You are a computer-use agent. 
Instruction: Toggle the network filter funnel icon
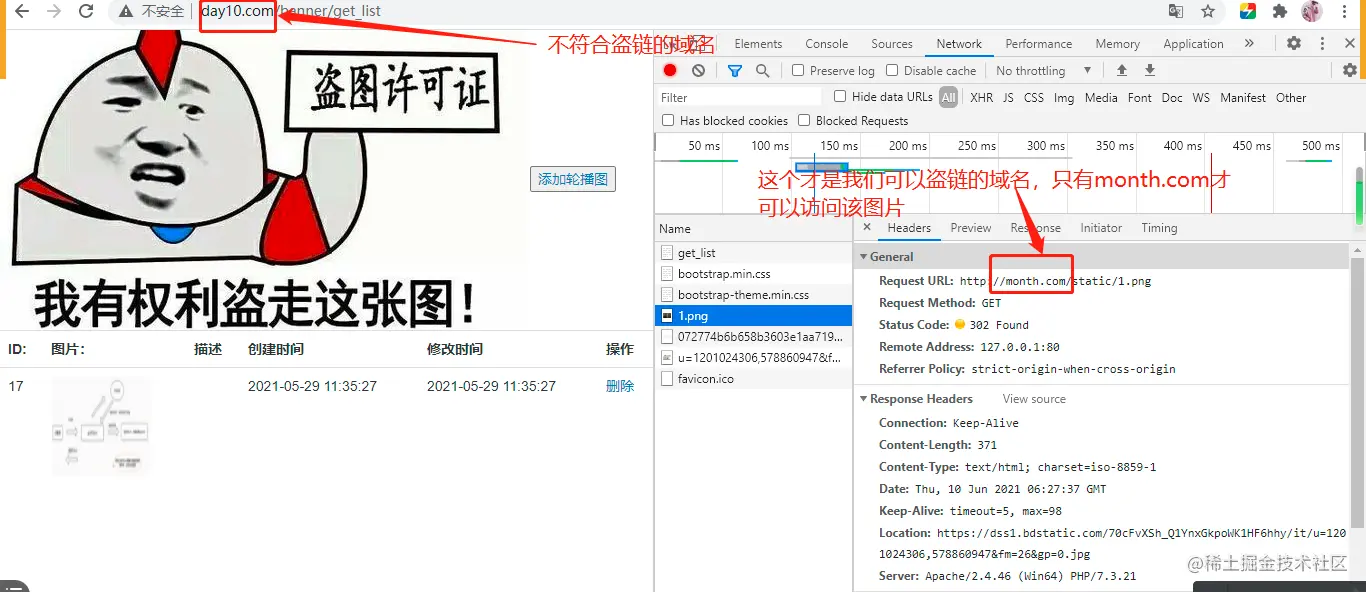pyautogui.click(x=735, y=71)
